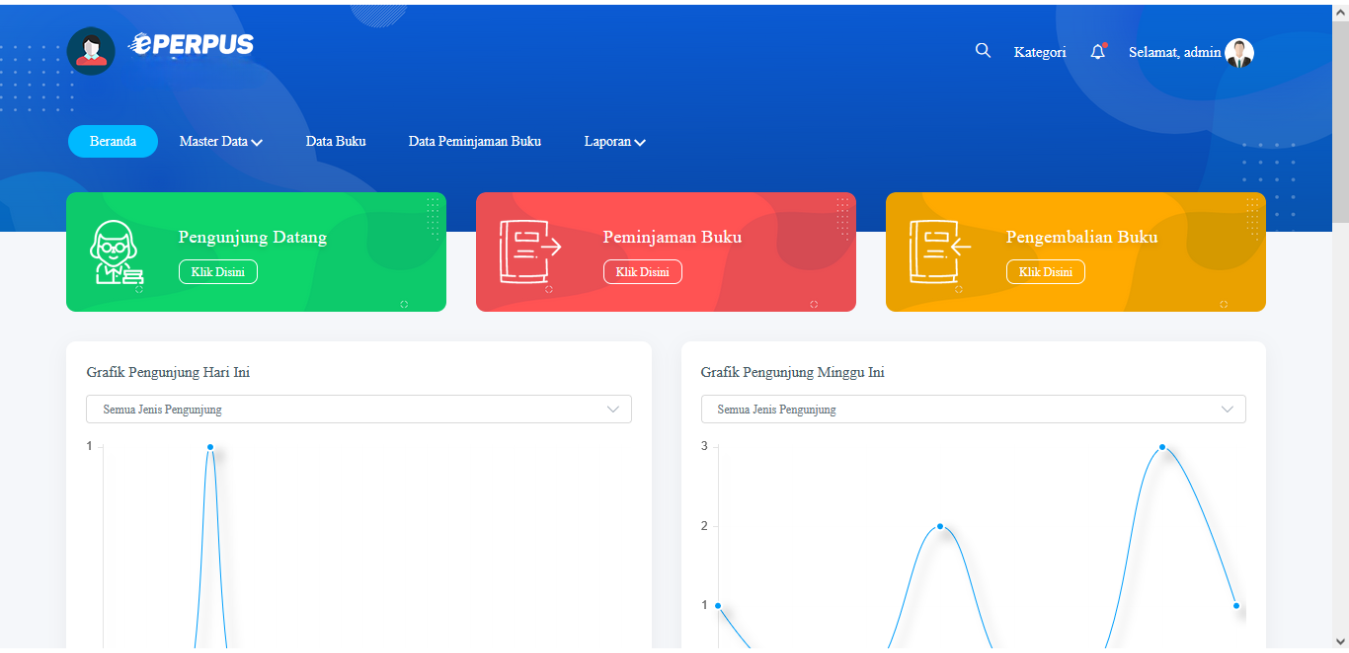Click the book borrow icon on red card
The image size is (1349, 653).
pyautogui.click(x=530, y=252)
